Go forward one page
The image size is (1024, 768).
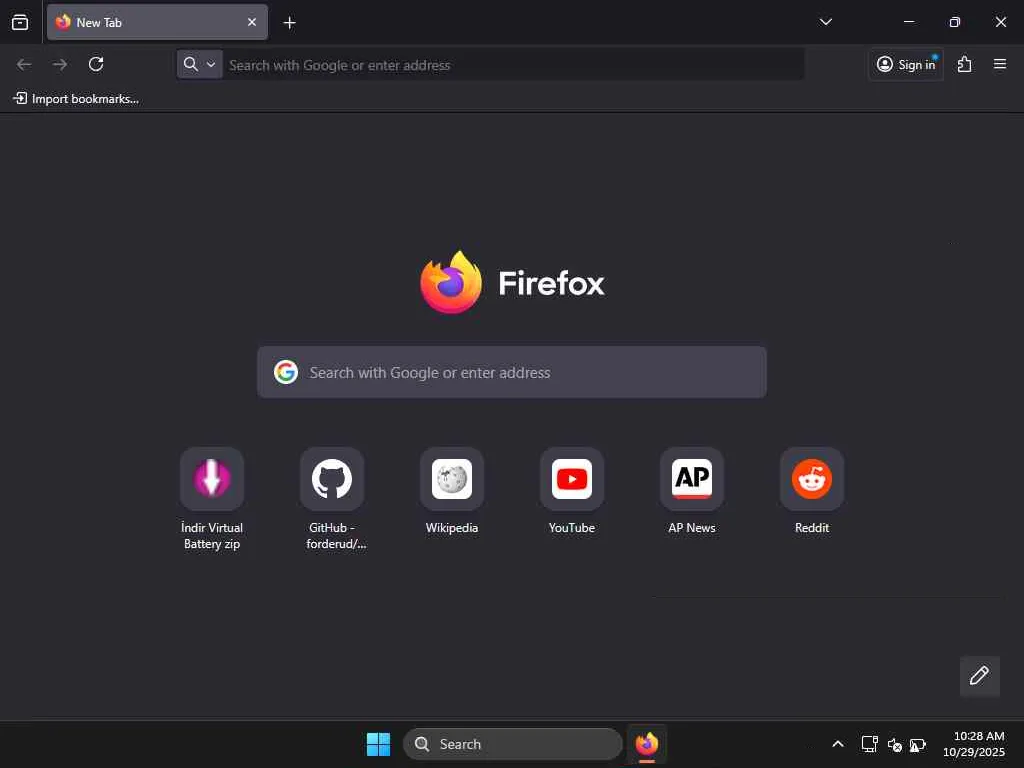(x=60, y=64)
